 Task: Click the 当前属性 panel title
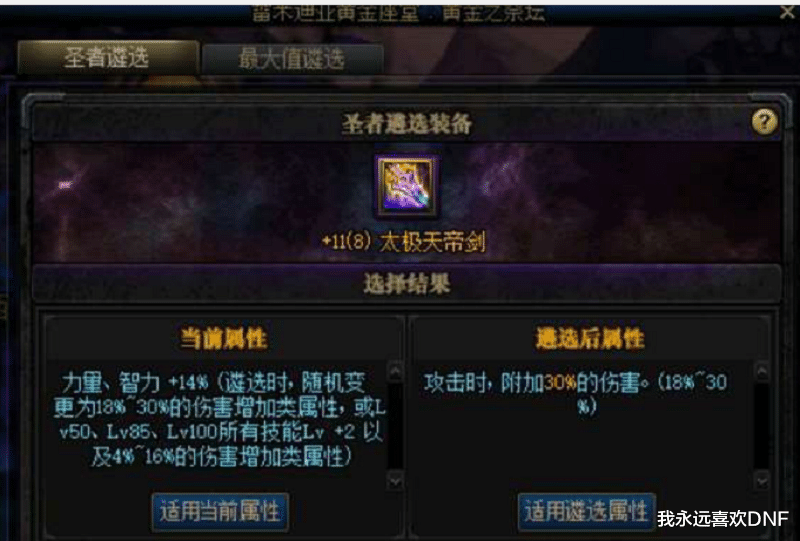[x=223, y=339]
